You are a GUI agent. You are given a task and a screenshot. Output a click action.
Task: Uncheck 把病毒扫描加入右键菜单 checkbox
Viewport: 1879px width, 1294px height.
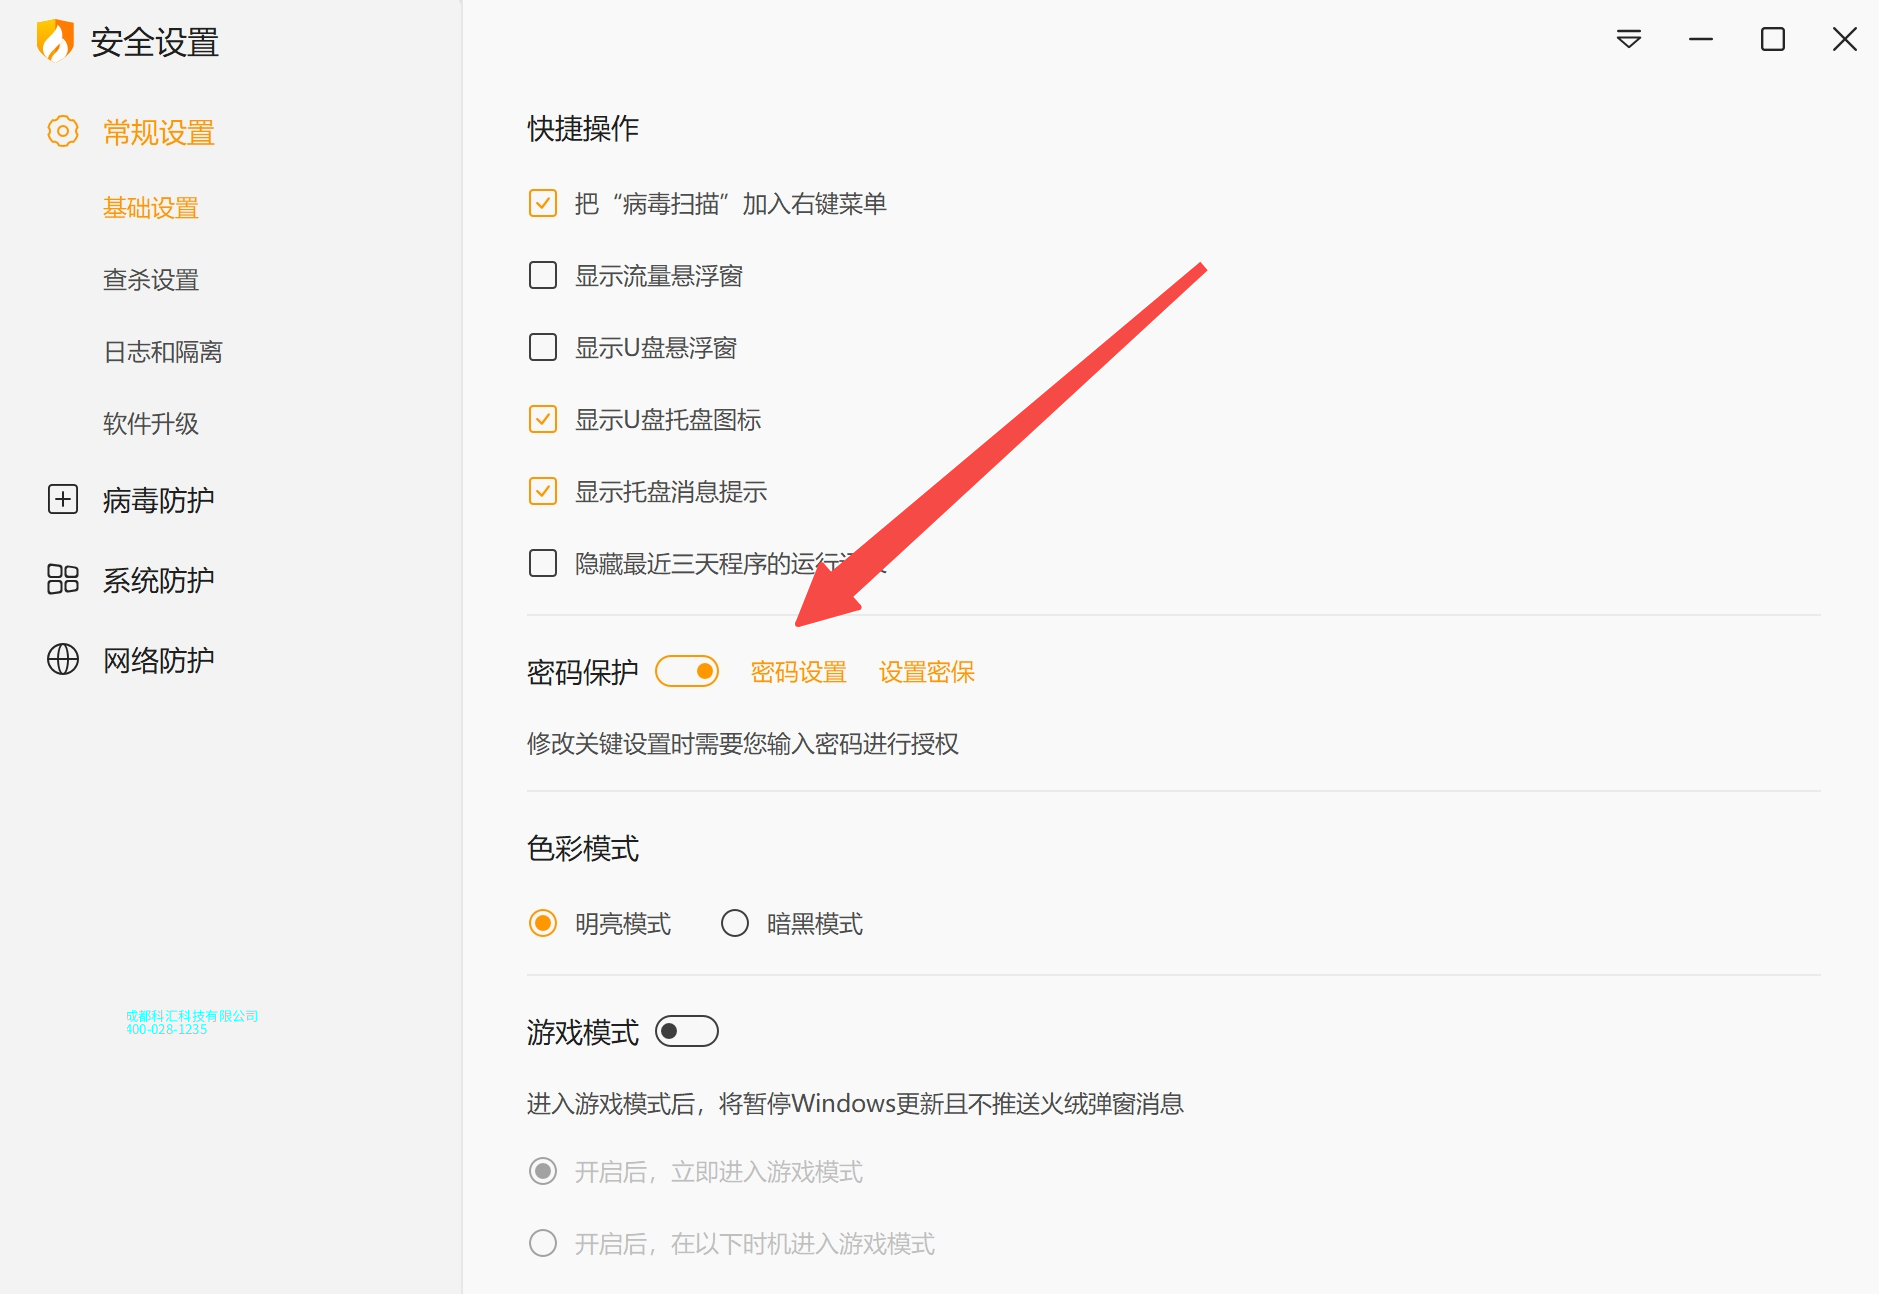543,203
